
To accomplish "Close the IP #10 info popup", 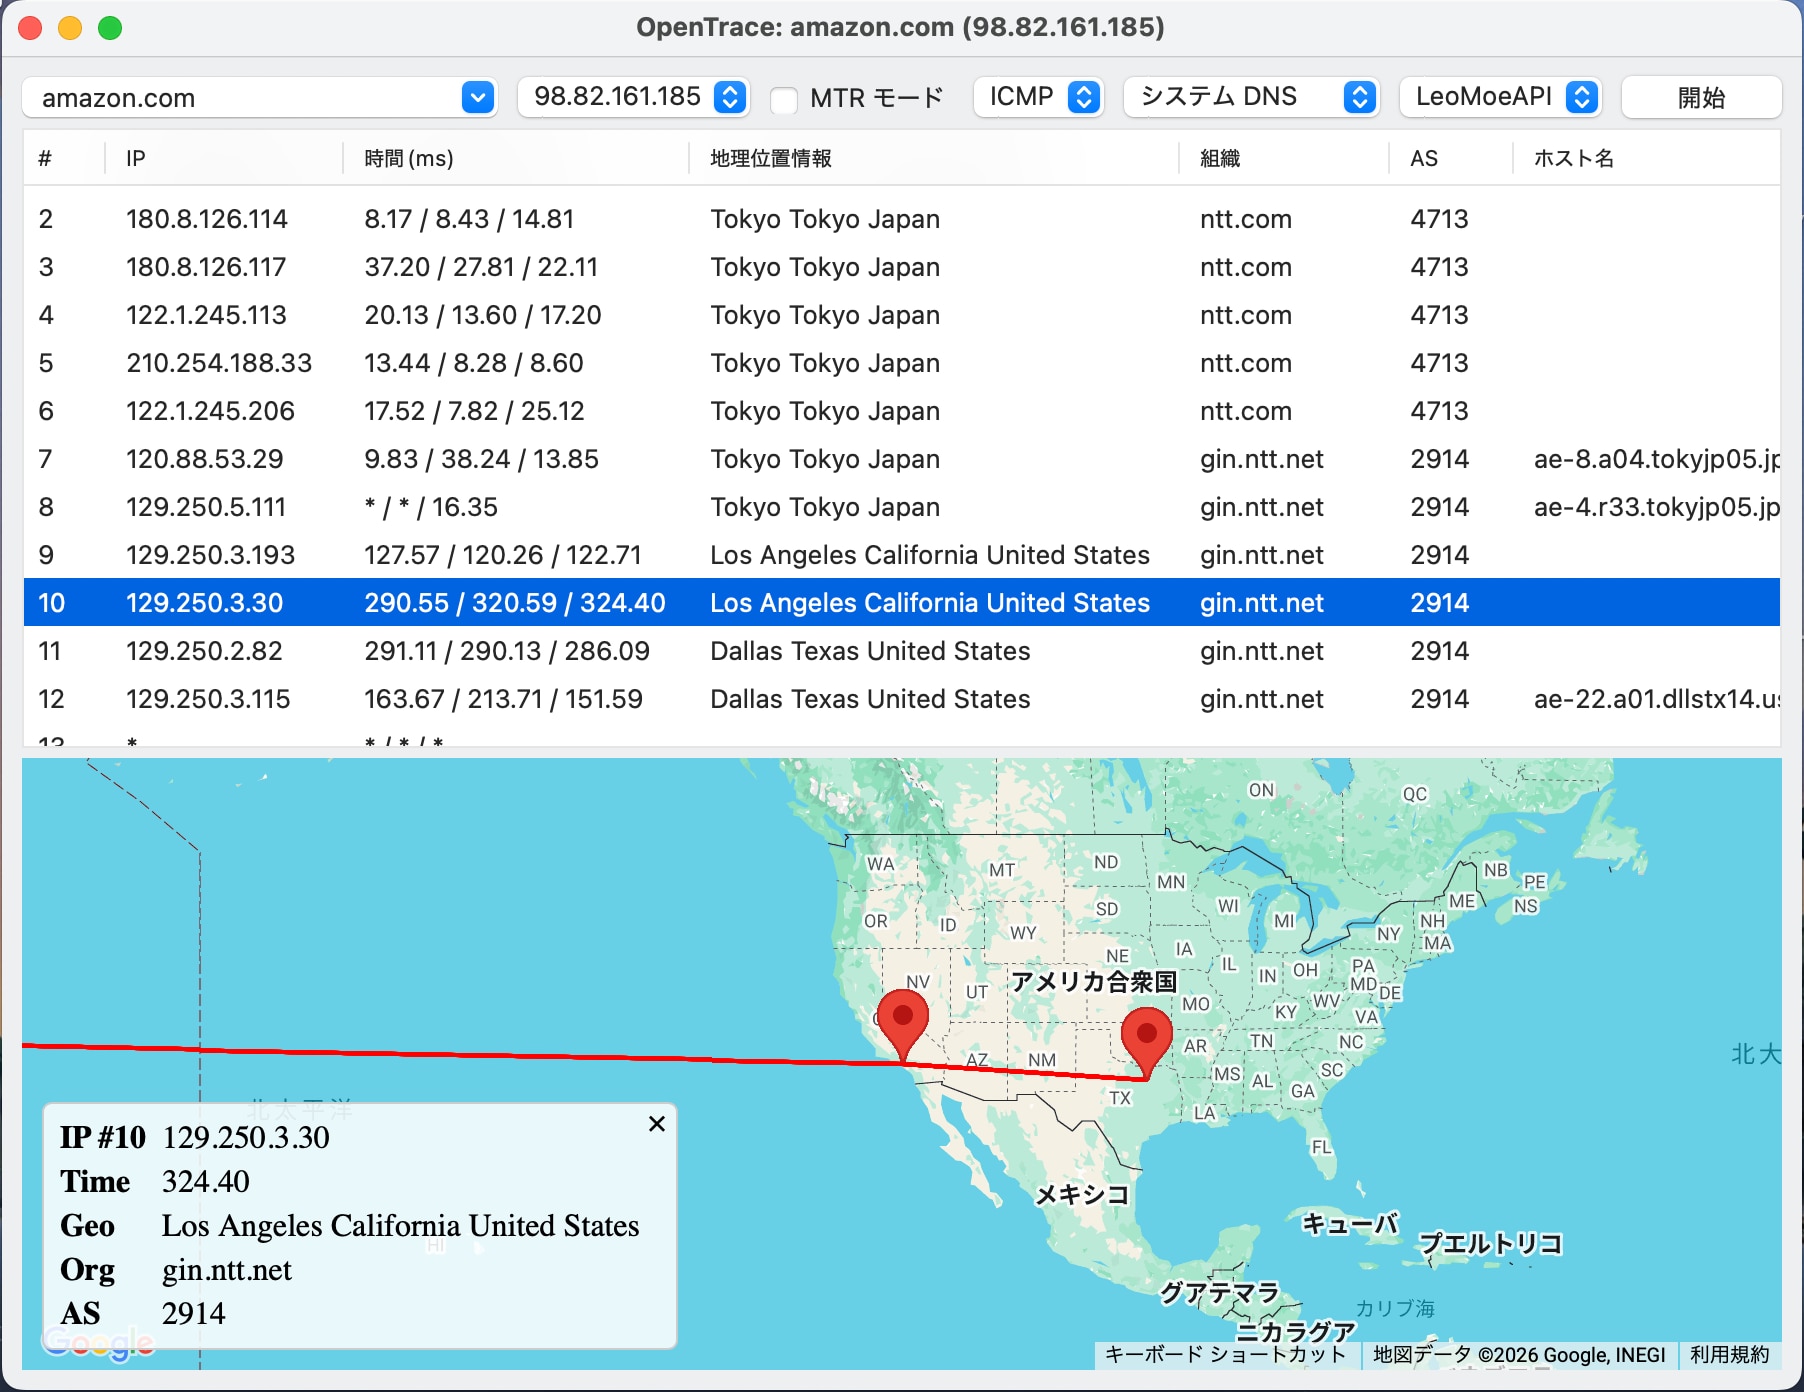I will click(657, 1124).
